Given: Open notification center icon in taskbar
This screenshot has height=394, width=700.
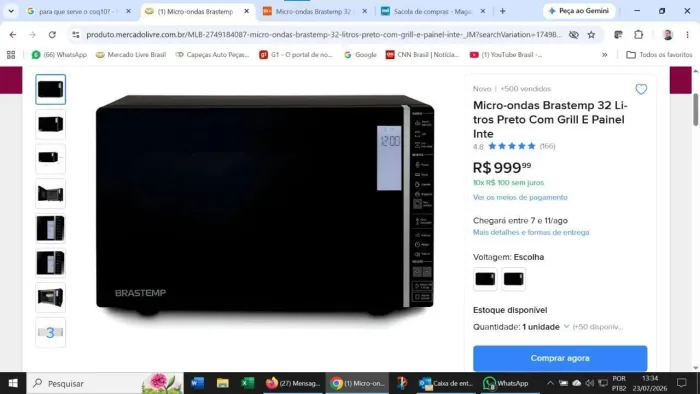Looking at the screenshot, I should 681,383.
